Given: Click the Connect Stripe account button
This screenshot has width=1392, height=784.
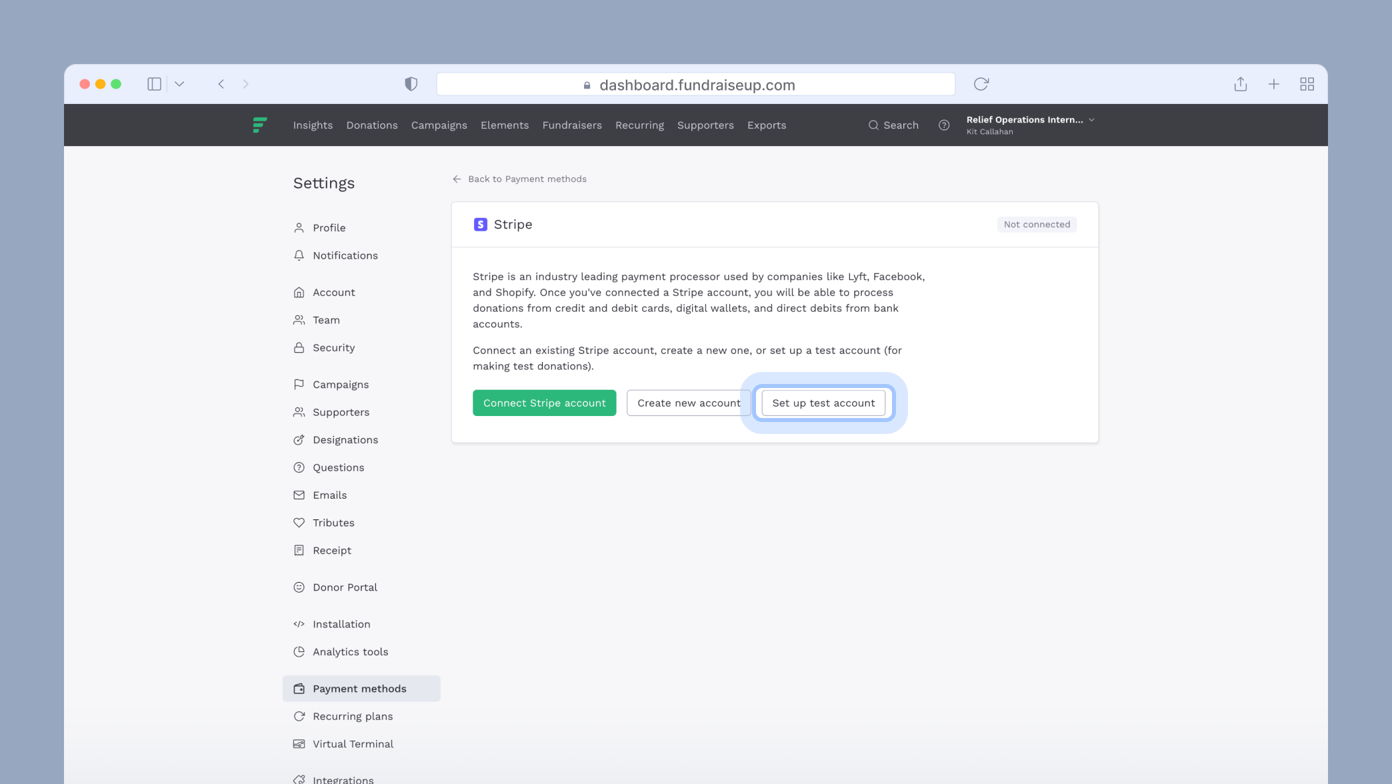Looking at the screenshot, I should pyautogui.click(x=544, y=402).
